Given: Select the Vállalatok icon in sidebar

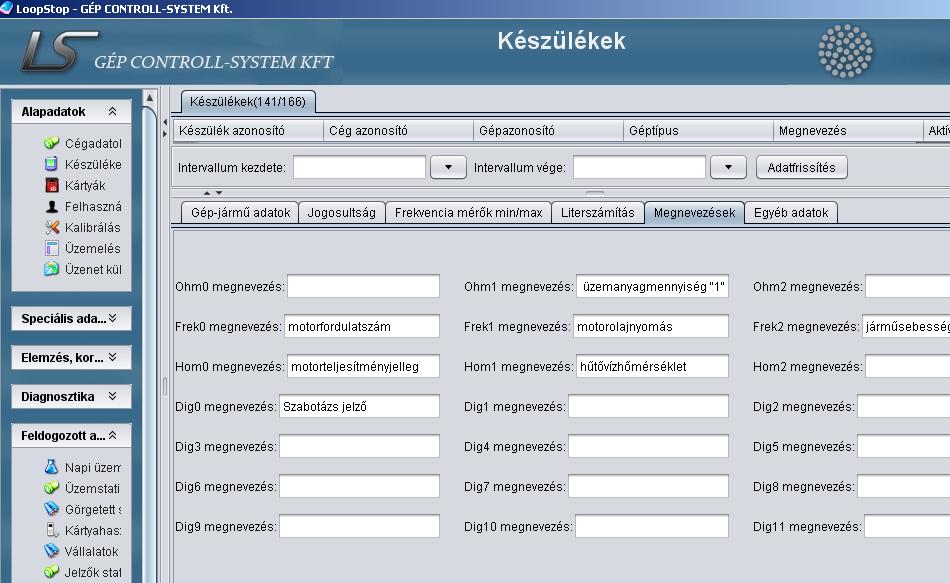Looking at the screenshot, I should point(52,552).
